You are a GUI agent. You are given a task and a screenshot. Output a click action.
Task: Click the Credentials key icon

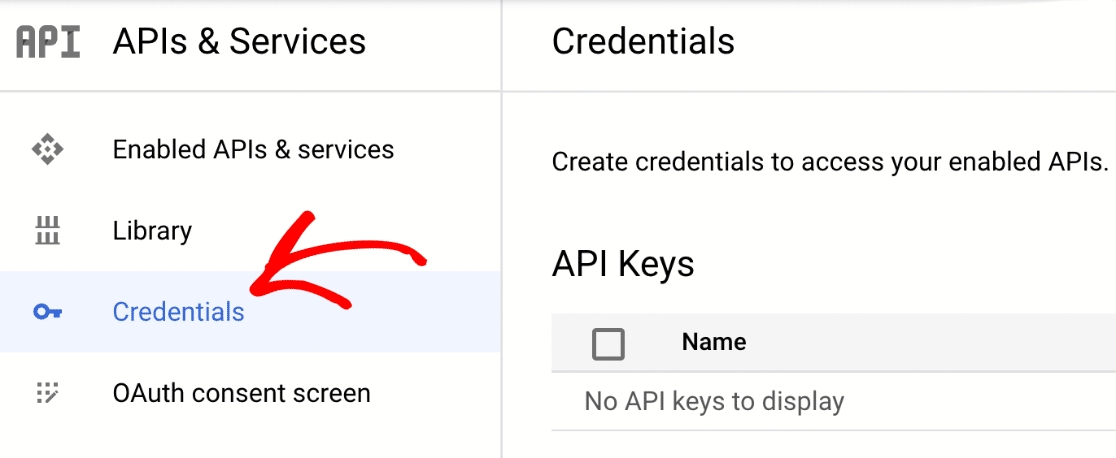[47, 312]
